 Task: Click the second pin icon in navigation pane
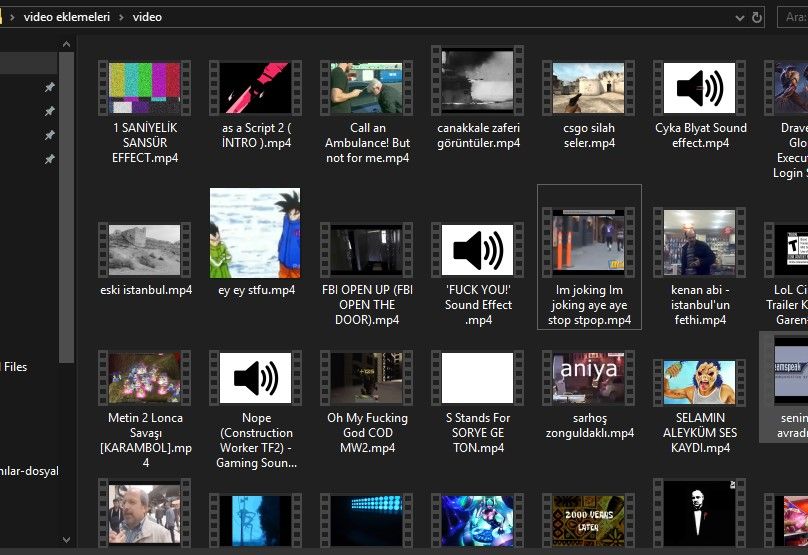[49, 111]
